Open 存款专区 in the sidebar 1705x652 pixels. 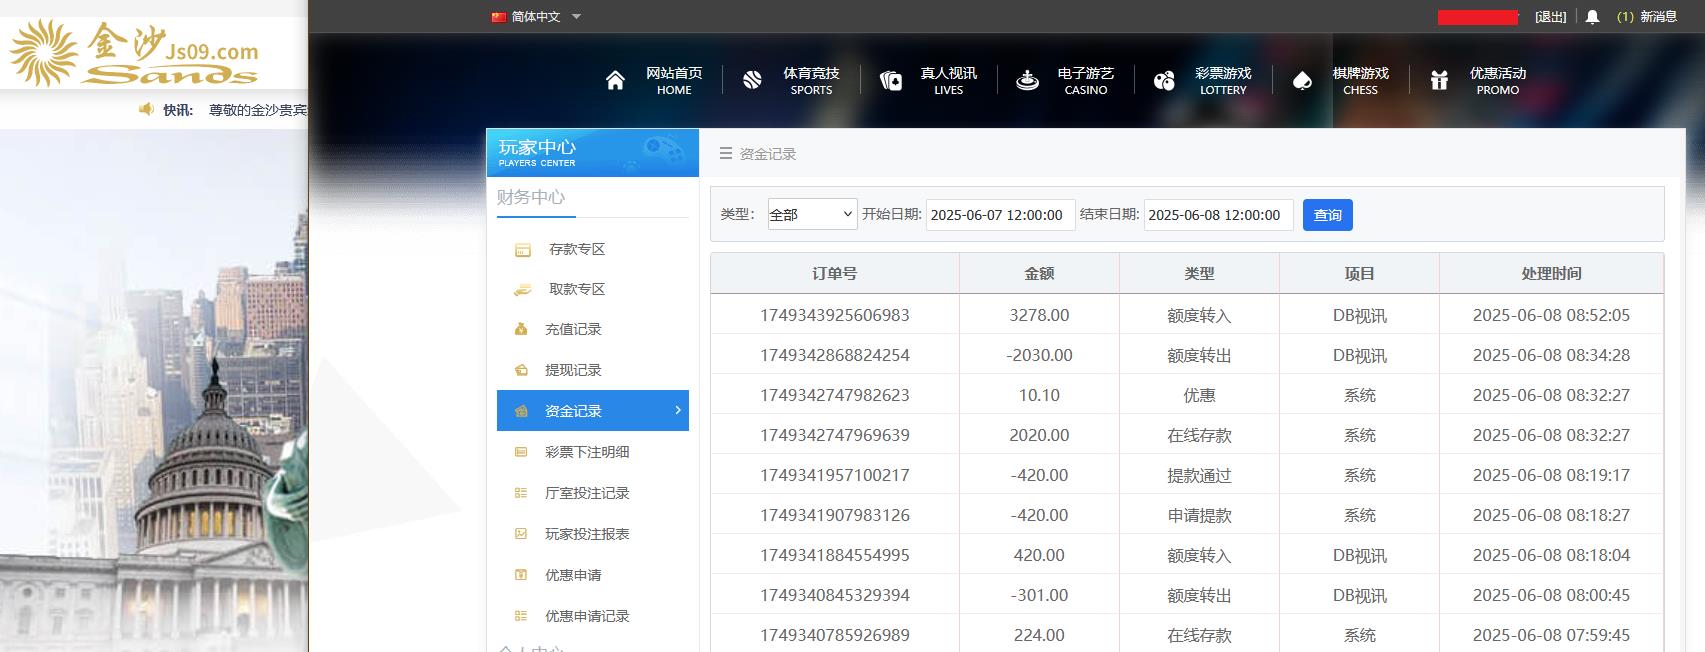(576, 249)
